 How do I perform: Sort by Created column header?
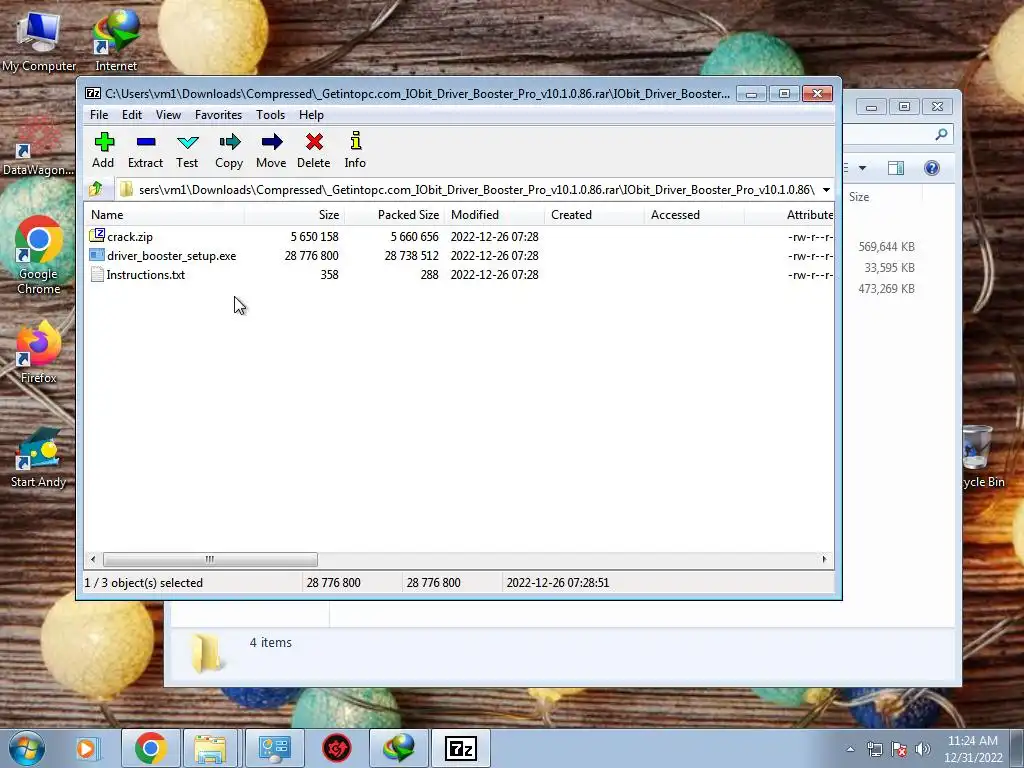(594, 215)
